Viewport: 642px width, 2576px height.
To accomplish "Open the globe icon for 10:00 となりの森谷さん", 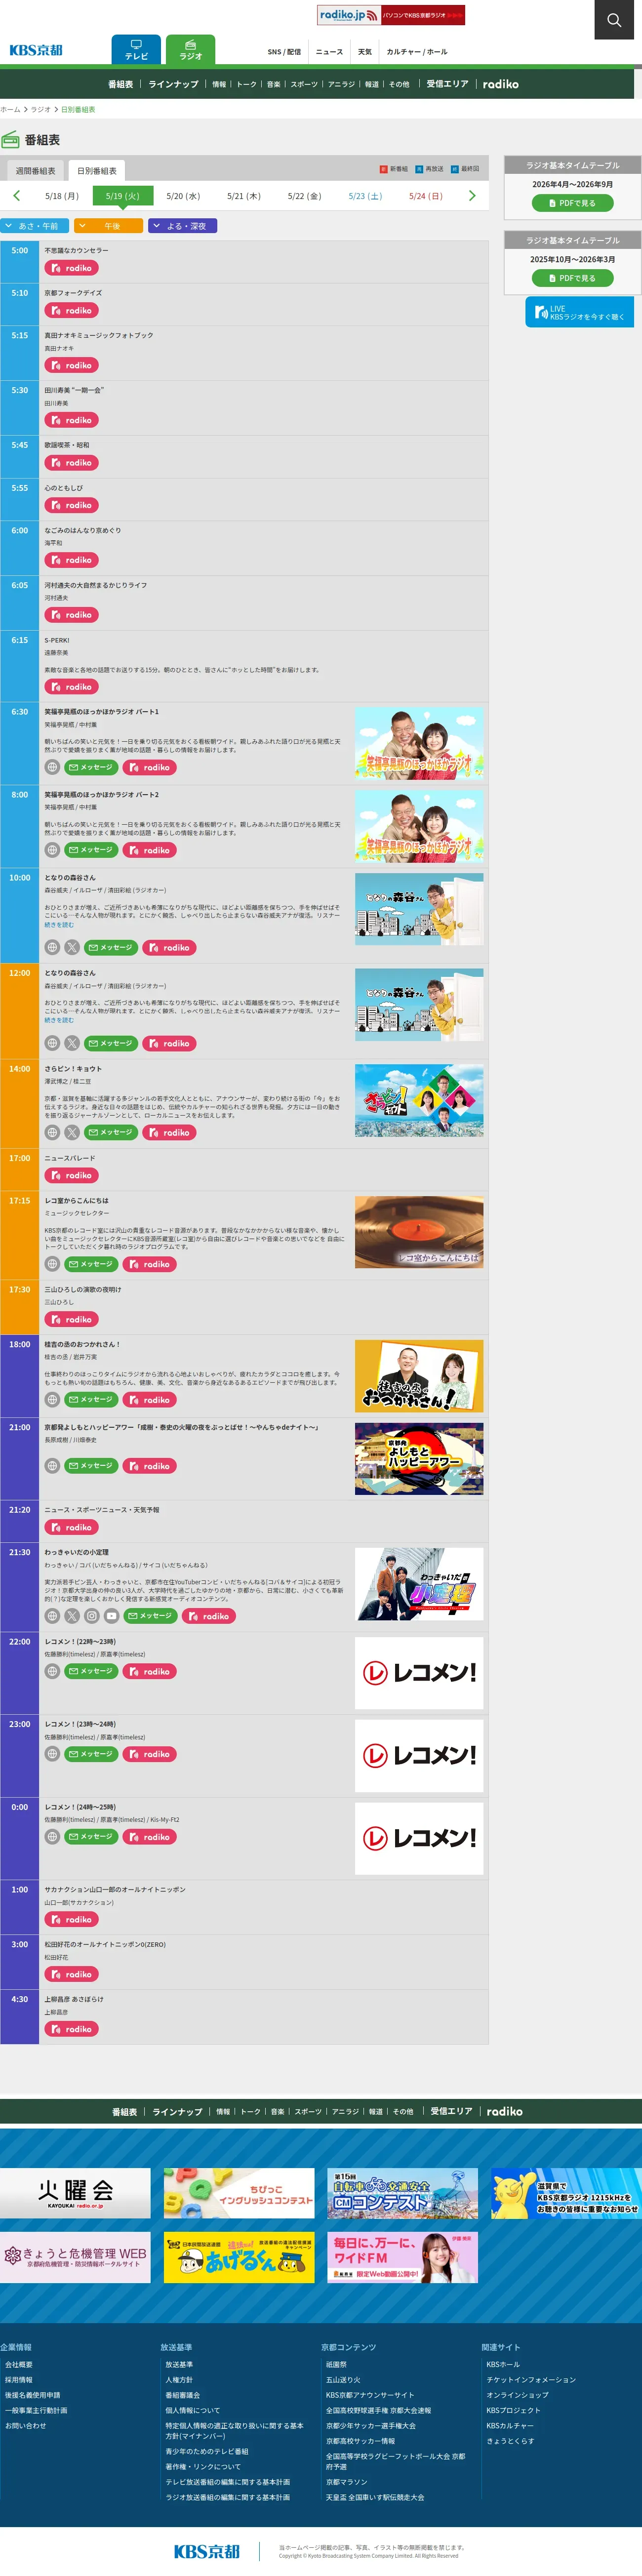I will pyautogui.click(x=52, y=947).
